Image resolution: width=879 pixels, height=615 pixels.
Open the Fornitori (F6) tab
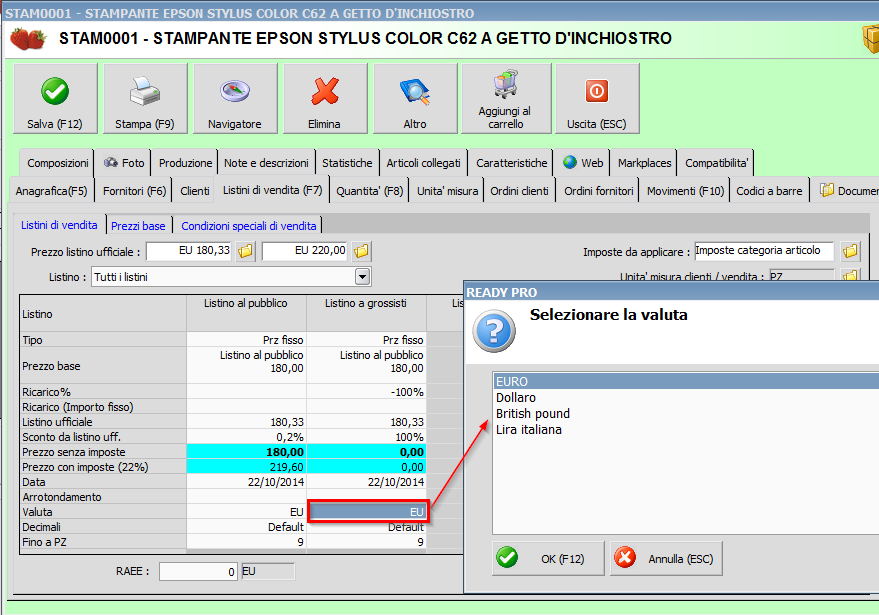pos(135,191)
